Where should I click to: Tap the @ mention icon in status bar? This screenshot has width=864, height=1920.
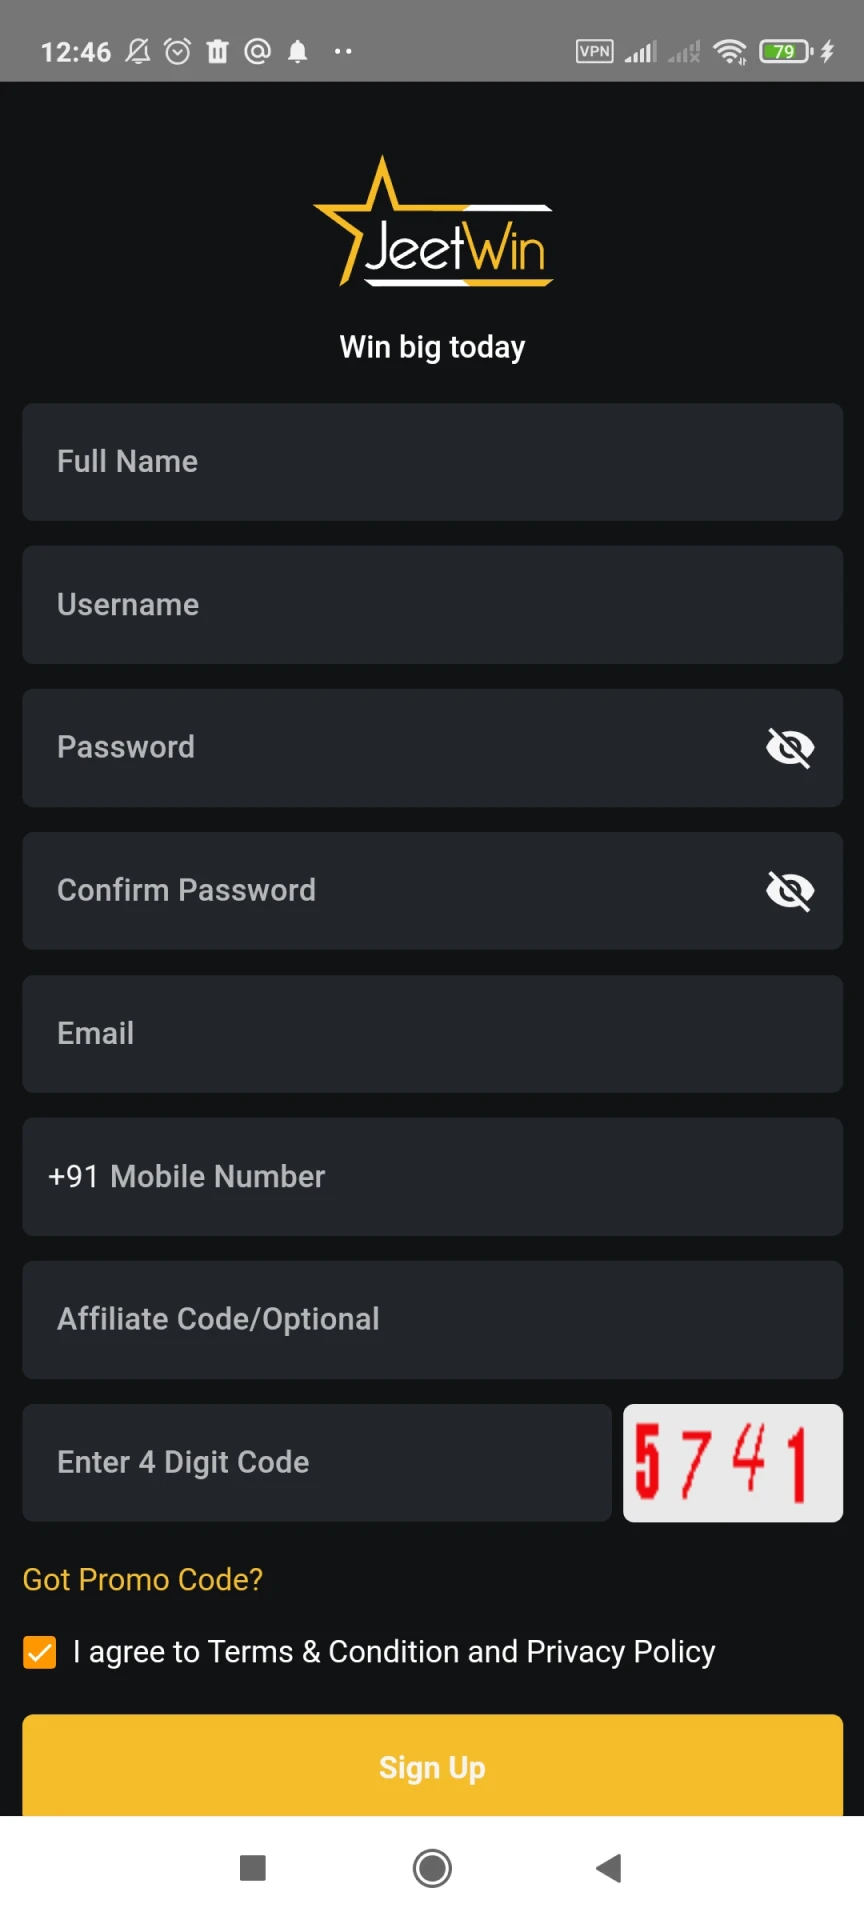[257, 51]
